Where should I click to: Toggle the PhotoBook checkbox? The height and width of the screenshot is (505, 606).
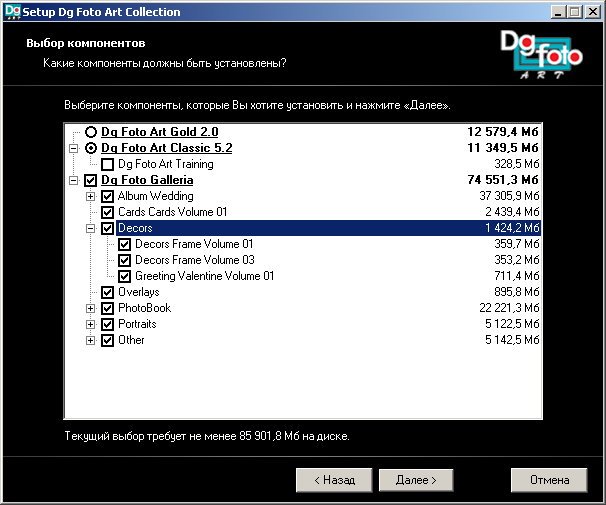[107, 308]
